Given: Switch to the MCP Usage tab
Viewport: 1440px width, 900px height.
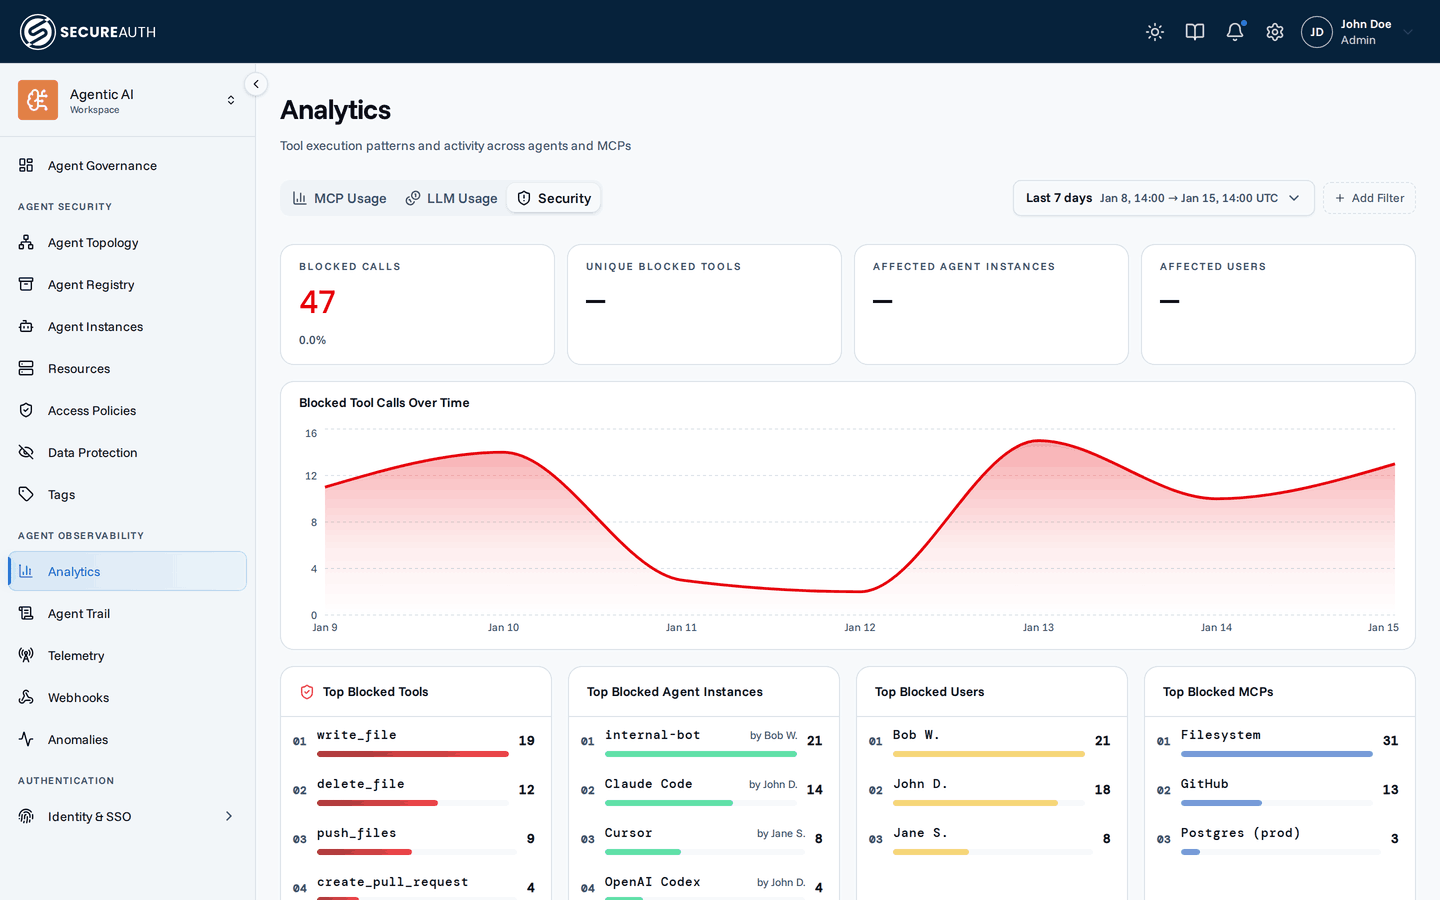Looking at the screenshot, I should click(339, 198).
